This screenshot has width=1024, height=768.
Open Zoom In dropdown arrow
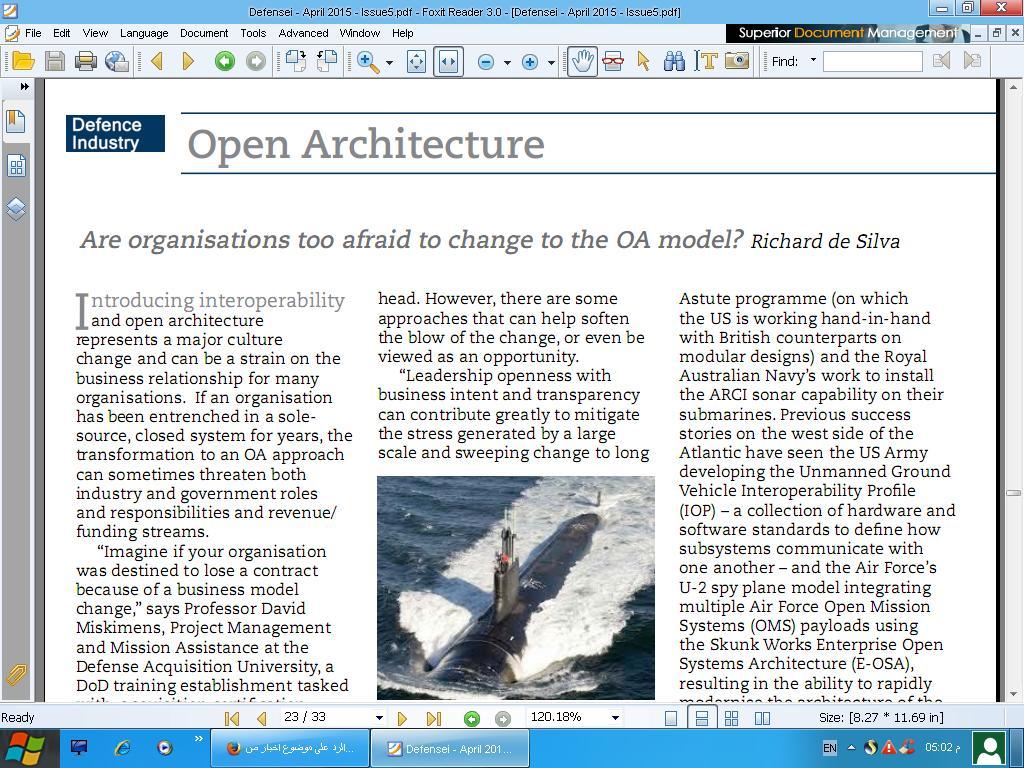click(551, 63)
